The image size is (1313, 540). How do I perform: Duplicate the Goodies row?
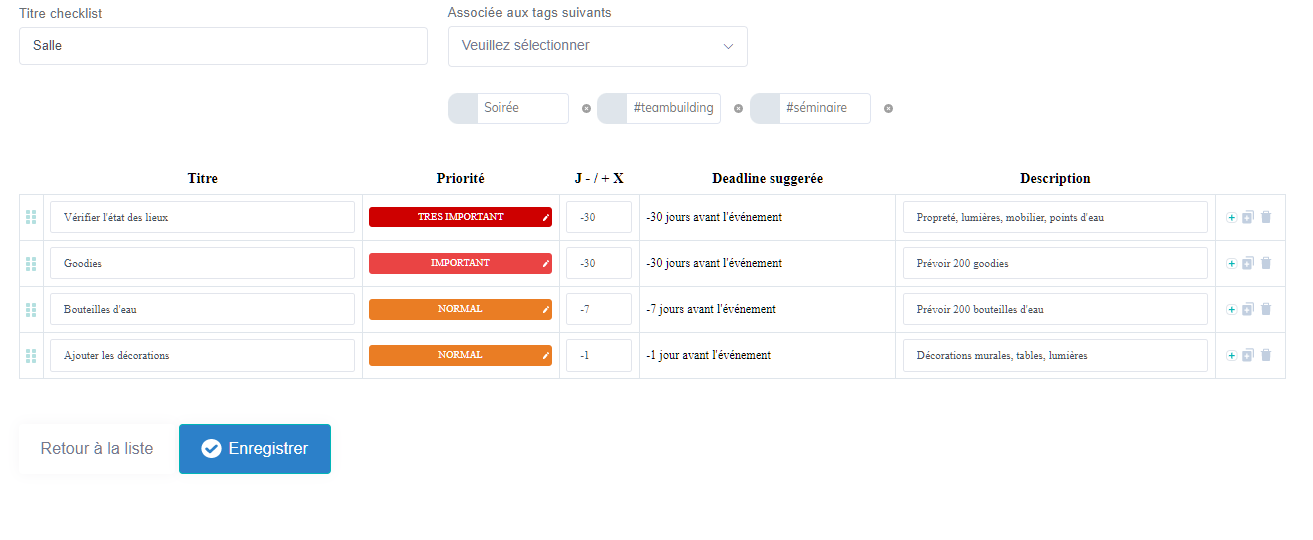point(1247,263)
